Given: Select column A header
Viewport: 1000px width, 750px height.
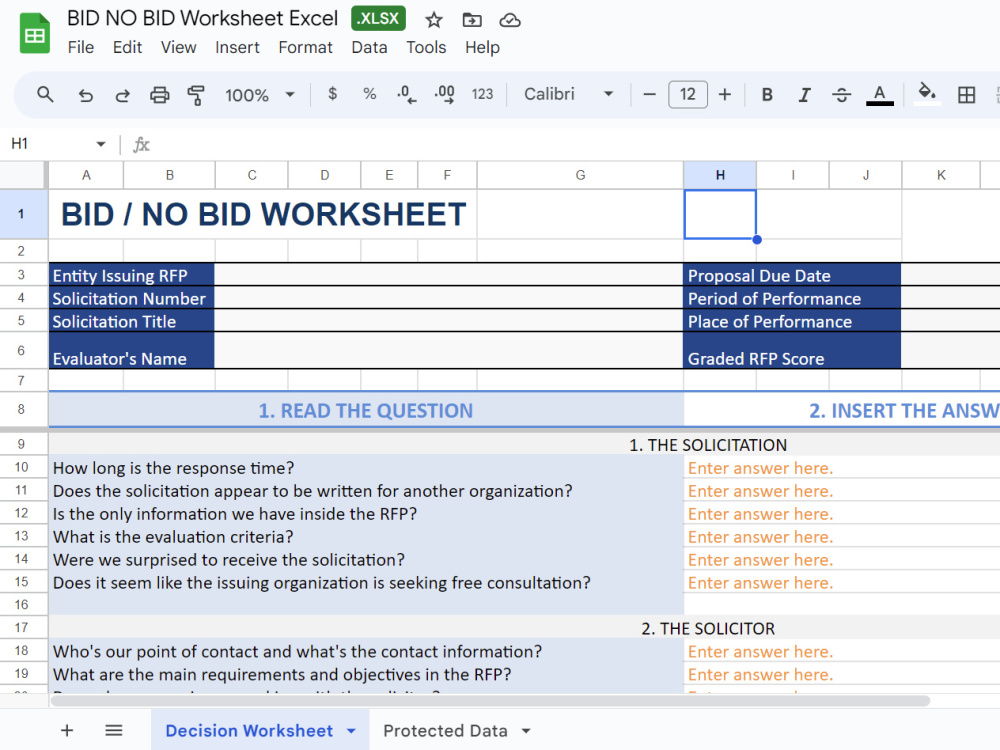Looking at the screenshot, I should tap(86, 175).
